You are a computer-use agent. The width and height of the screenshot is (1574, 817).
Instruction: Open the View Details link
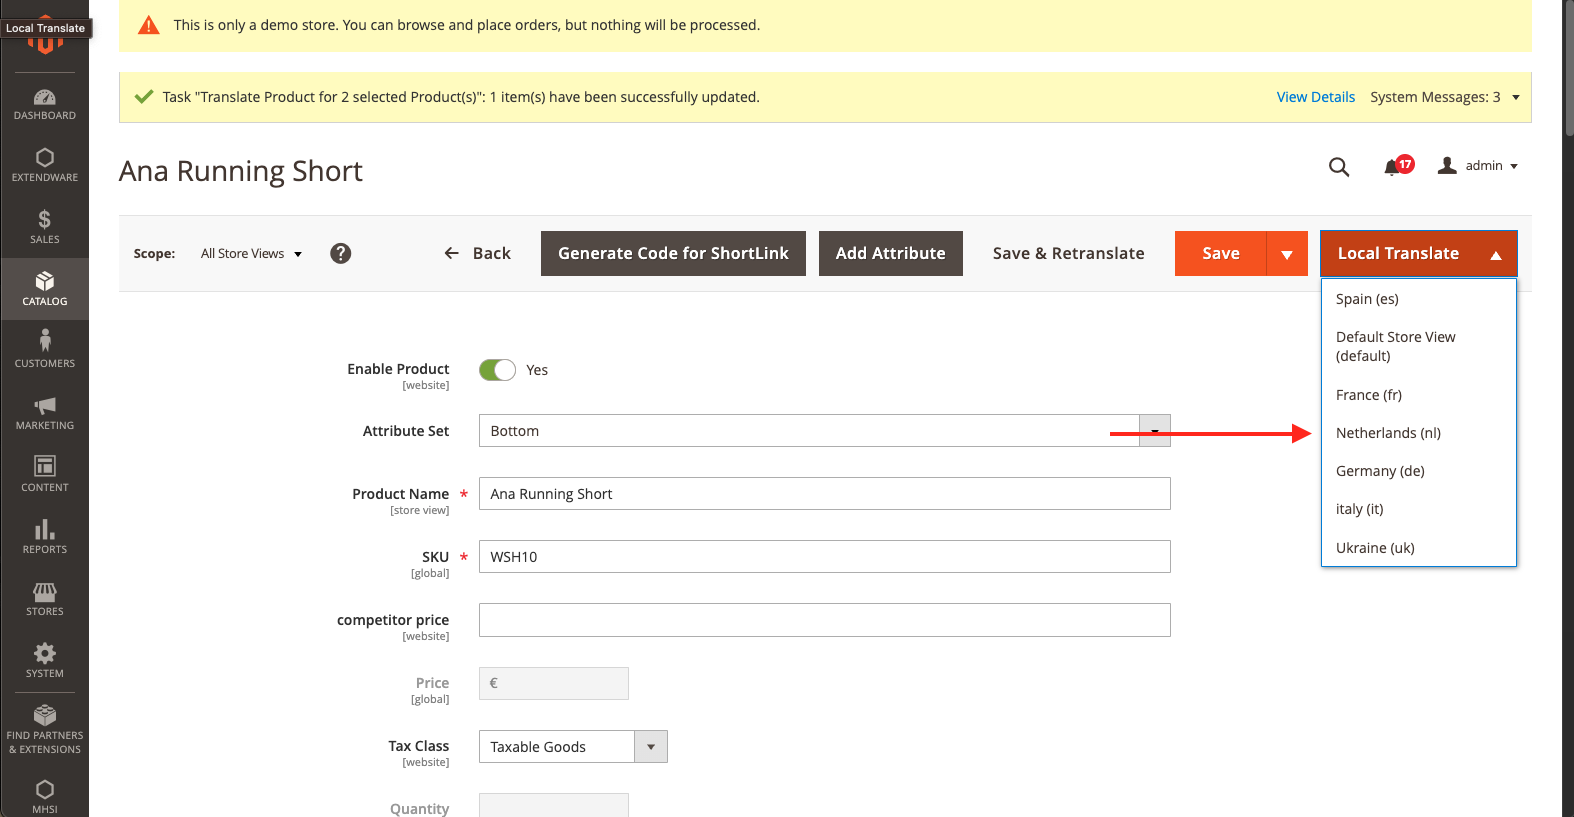pos(1315,97)
